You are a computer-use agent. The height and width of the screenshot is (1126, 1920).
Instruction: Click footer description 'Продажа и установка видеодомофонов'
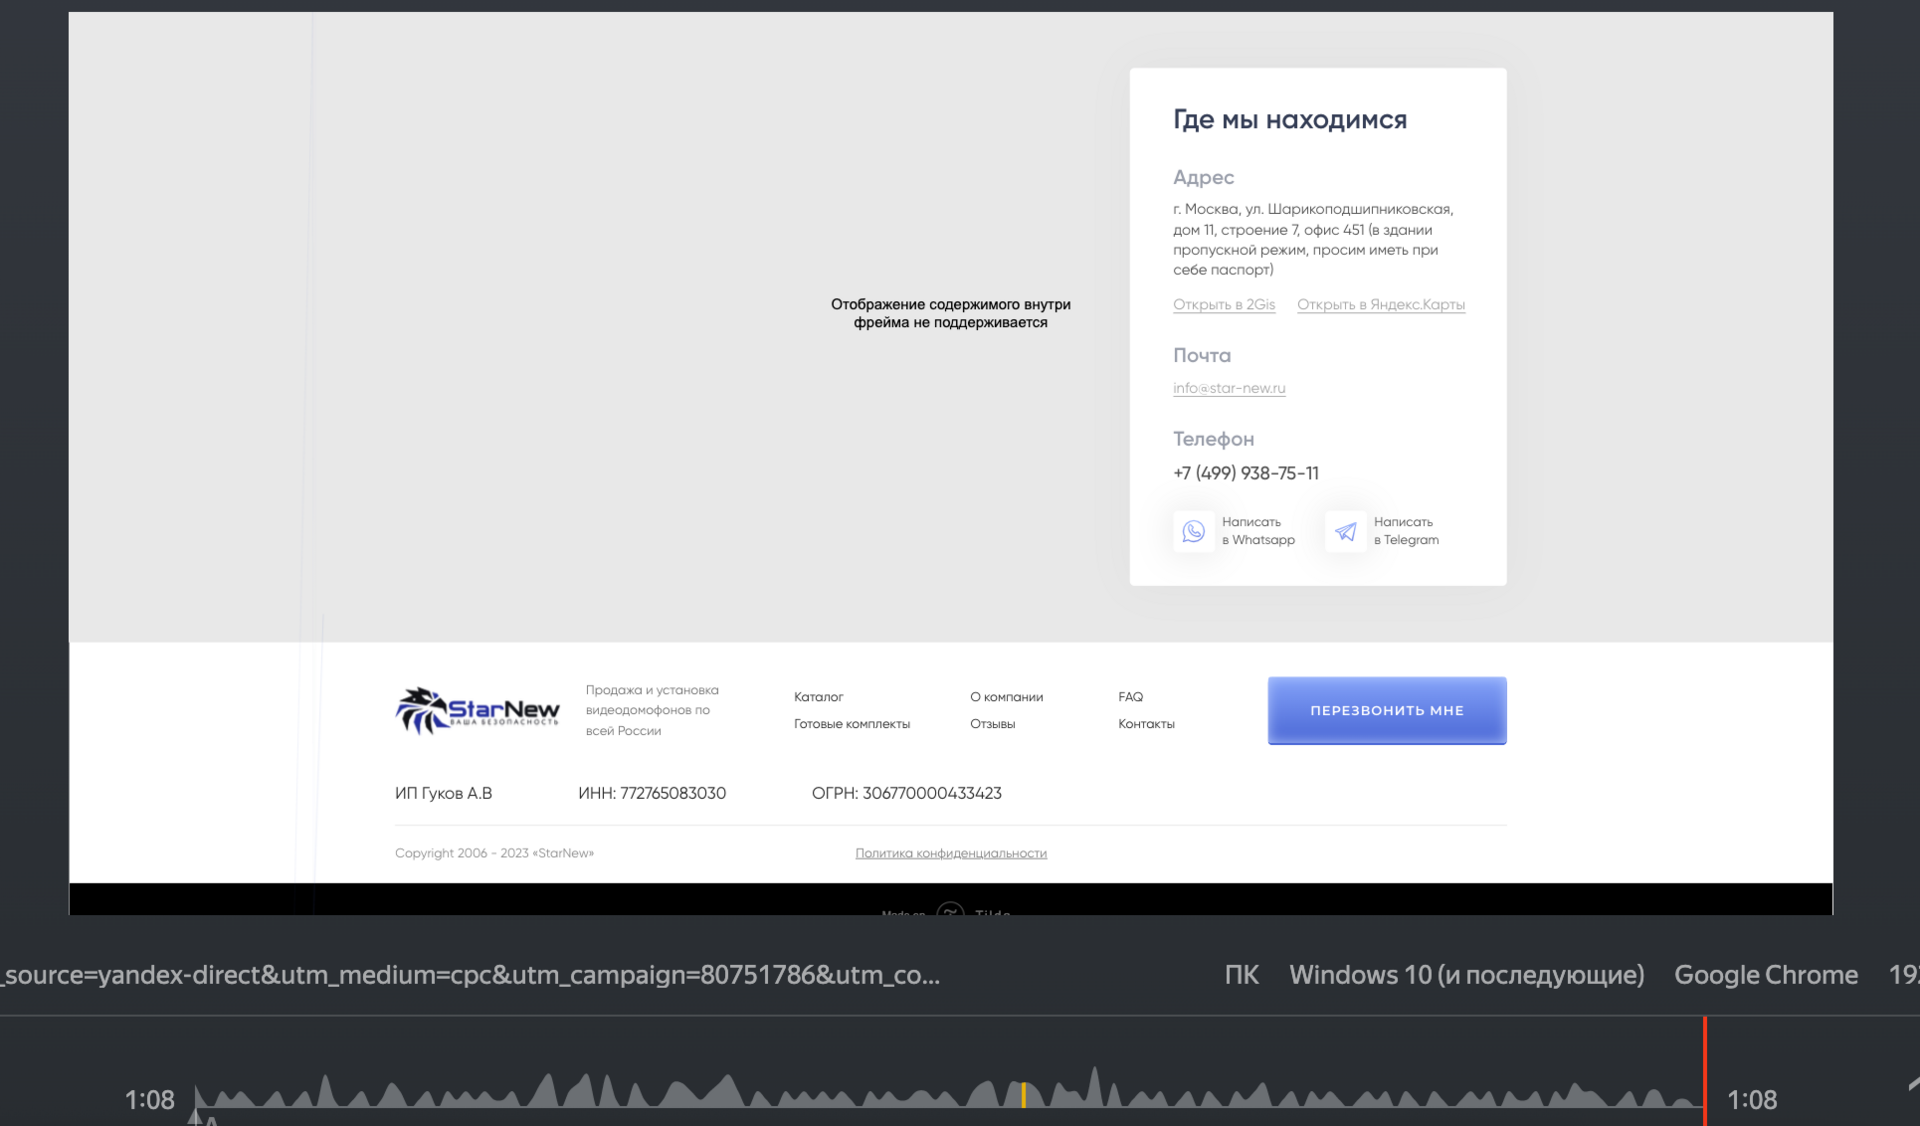[x=652, y=710]
